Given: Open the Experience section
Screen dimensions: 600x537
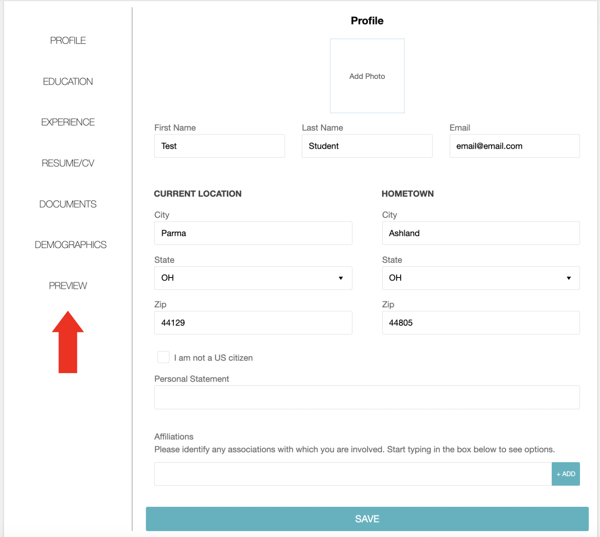Looking at the screenshot, I should (68, 122).
